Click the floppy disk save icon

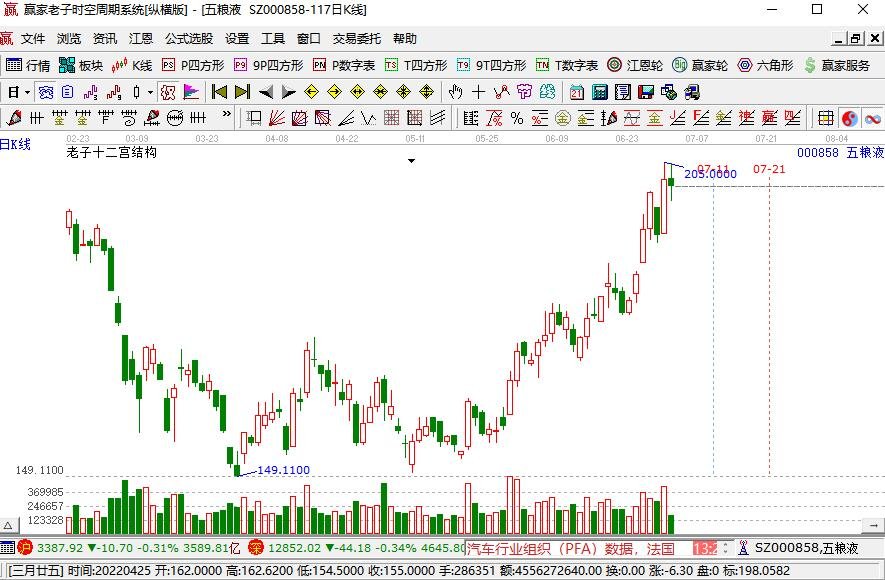click(646, 92)
